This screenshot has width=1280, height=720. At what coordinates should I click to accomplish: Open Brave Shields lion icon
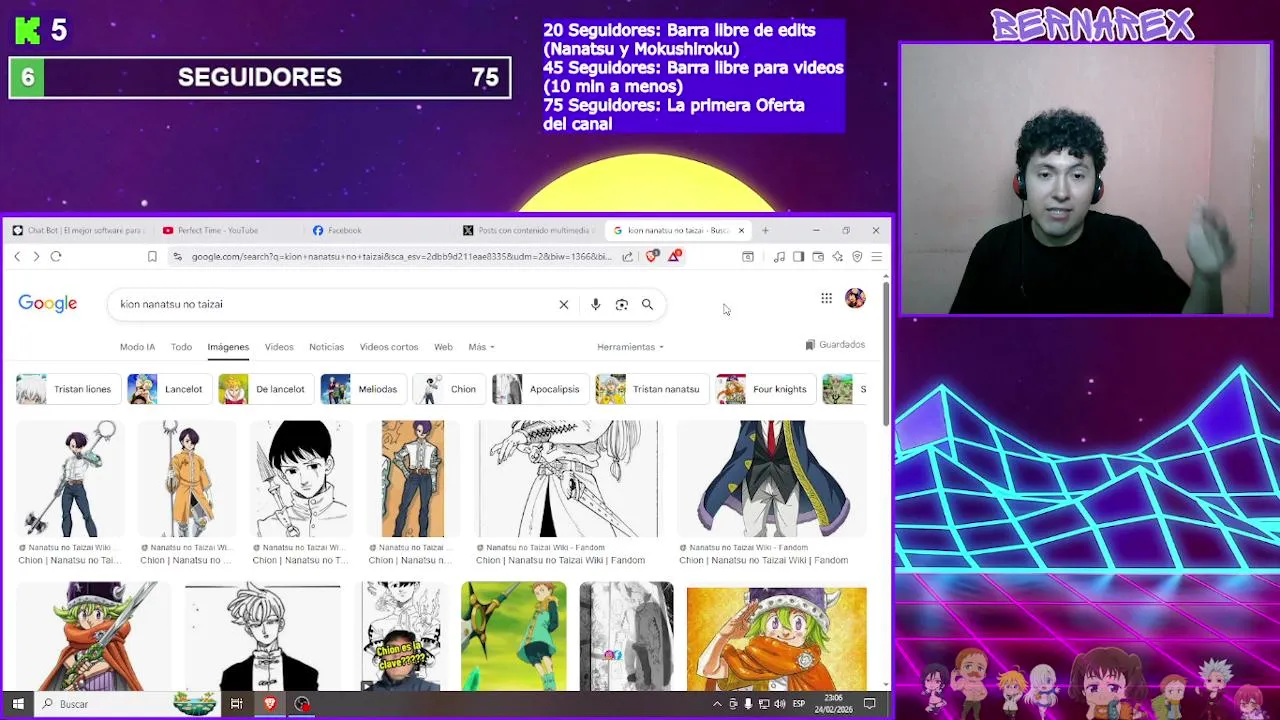(652, 257)
